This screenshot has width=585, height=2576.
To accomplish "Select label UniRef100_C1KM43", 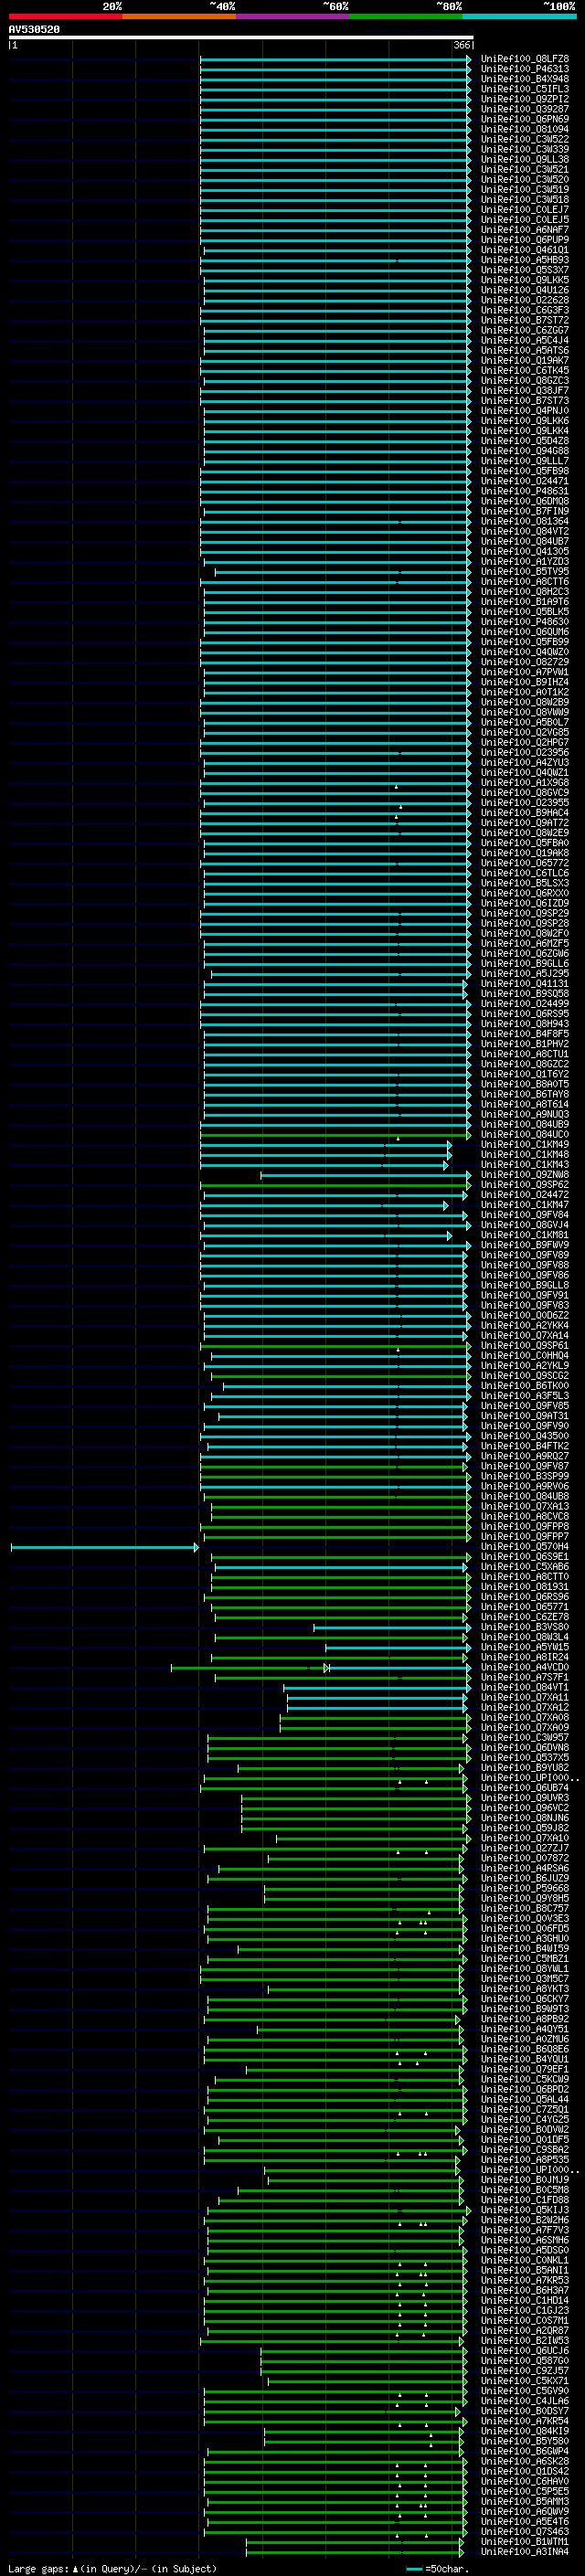I will (525, 1165).
